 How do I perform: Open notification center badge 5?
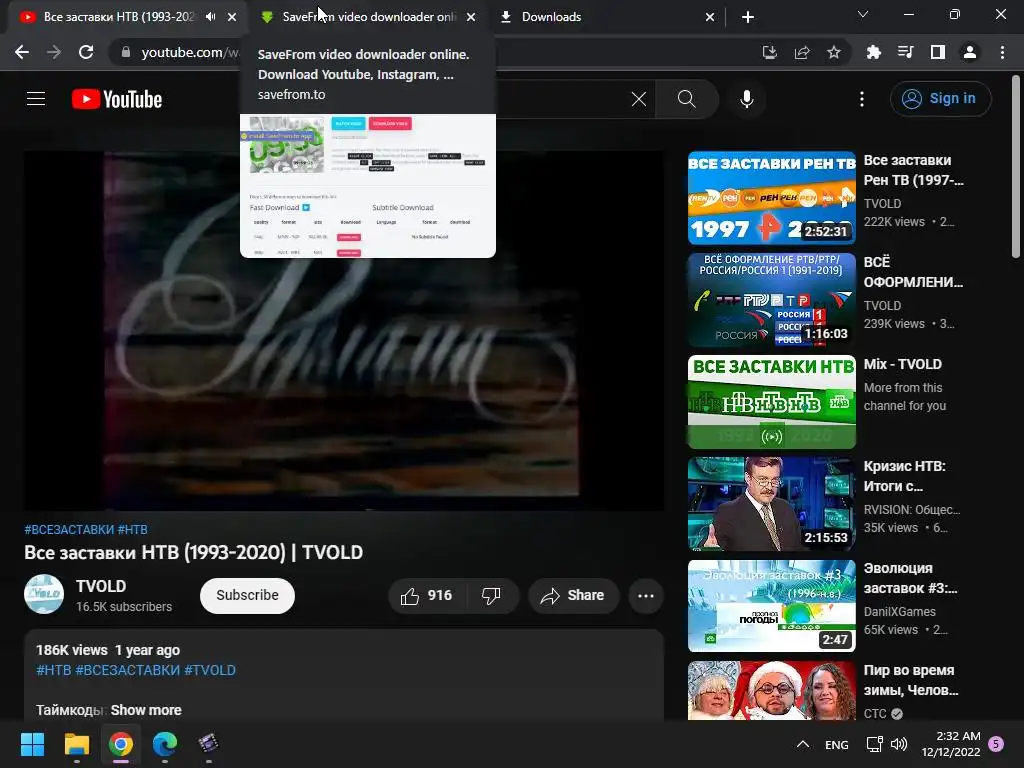(x=996, y=744)
